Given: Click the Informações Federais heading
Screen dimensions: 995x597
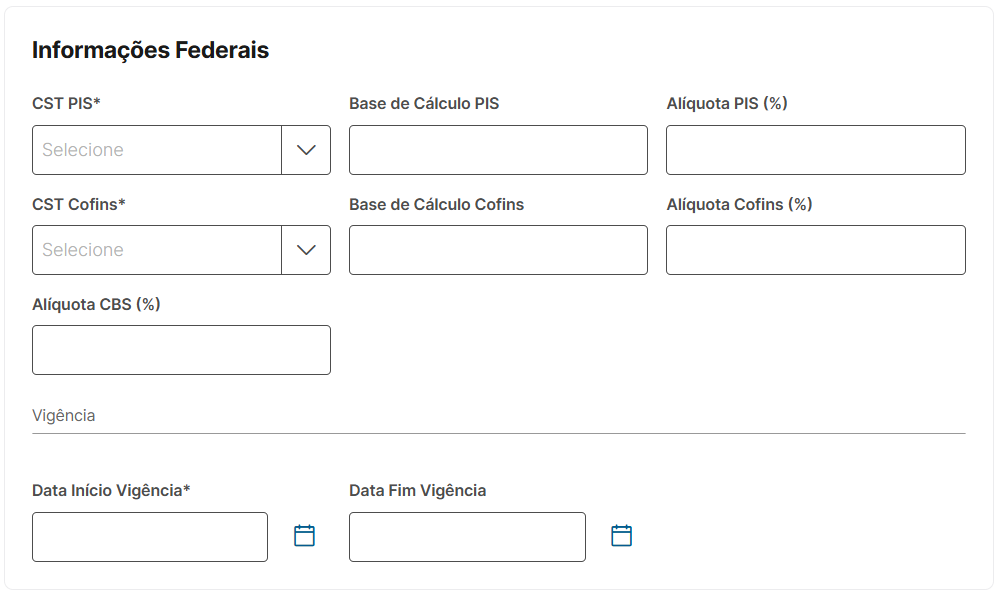Looking at the screenshot, I should click(150, 50).
